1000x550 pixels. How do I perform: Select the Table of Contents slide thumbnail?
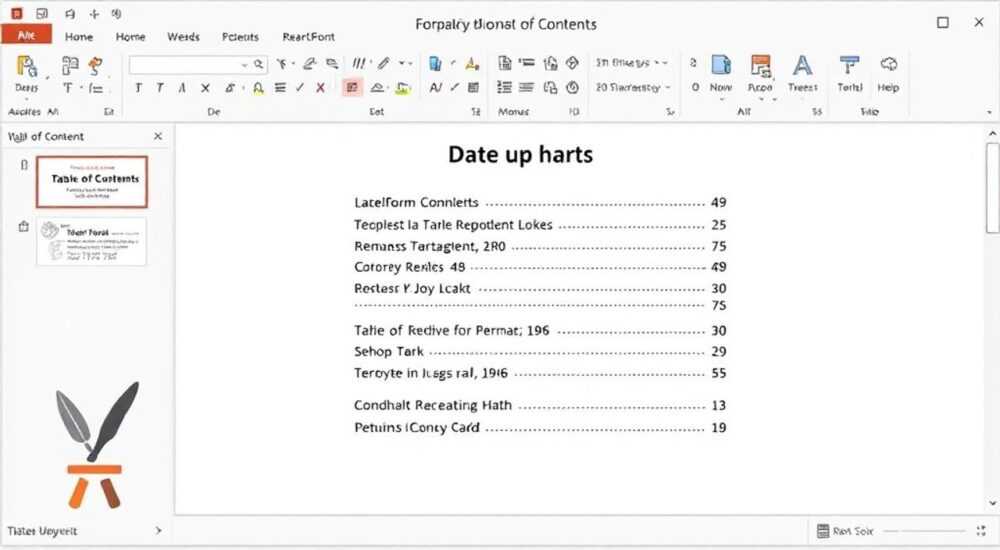92,182
